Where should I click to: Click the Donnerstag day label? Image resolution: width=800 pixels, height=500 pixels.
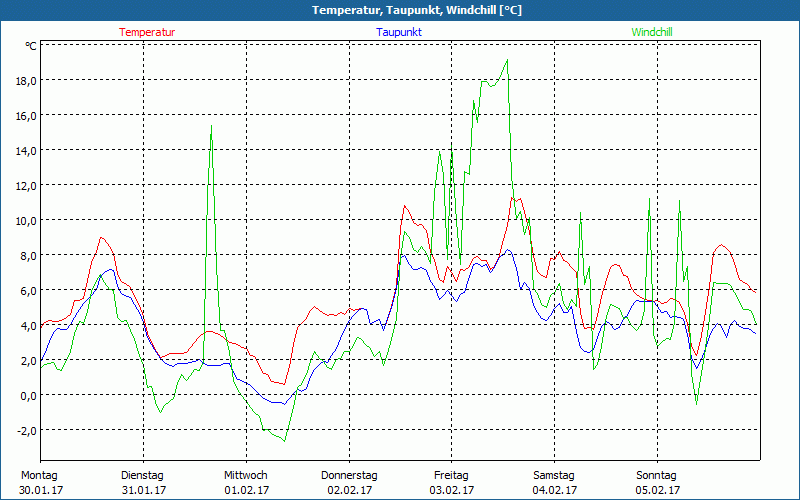tap(349, 476)
